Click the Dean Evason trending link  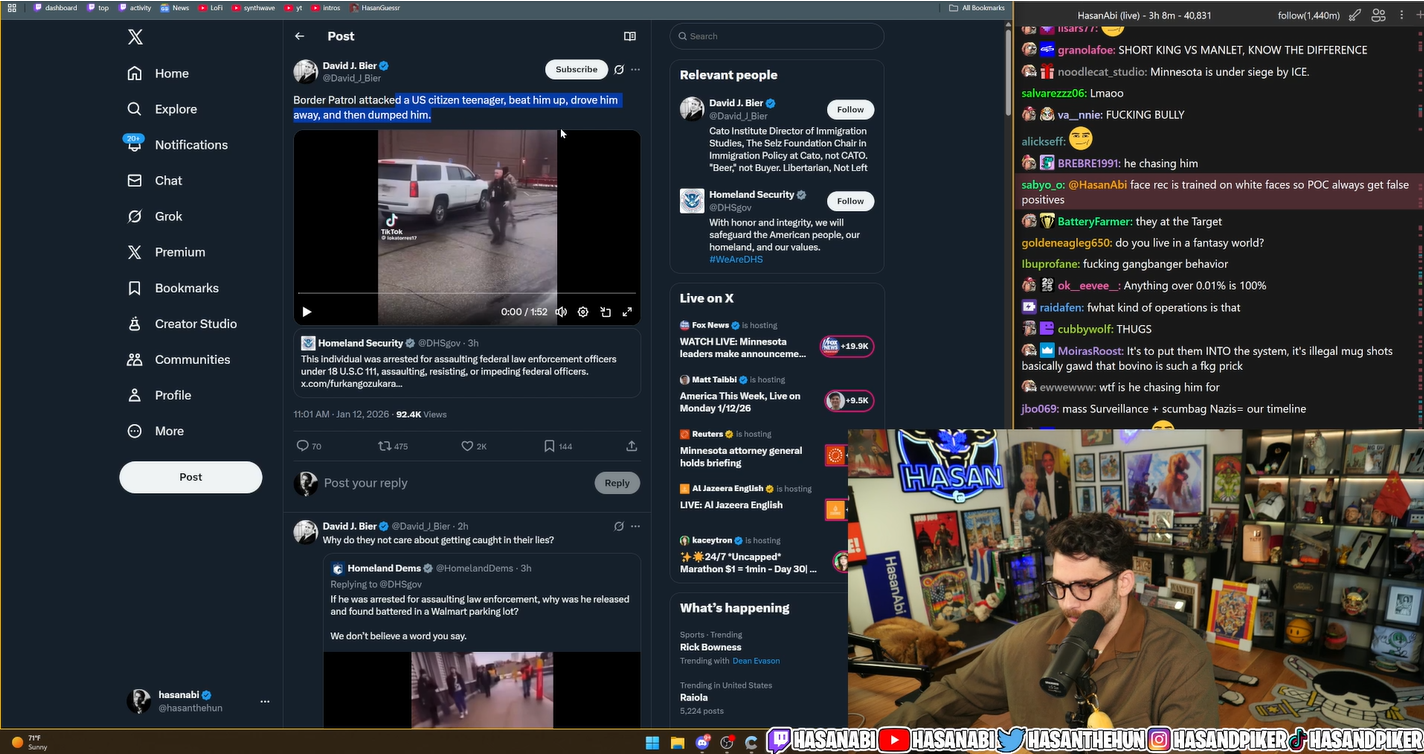[x=756, y=661]
